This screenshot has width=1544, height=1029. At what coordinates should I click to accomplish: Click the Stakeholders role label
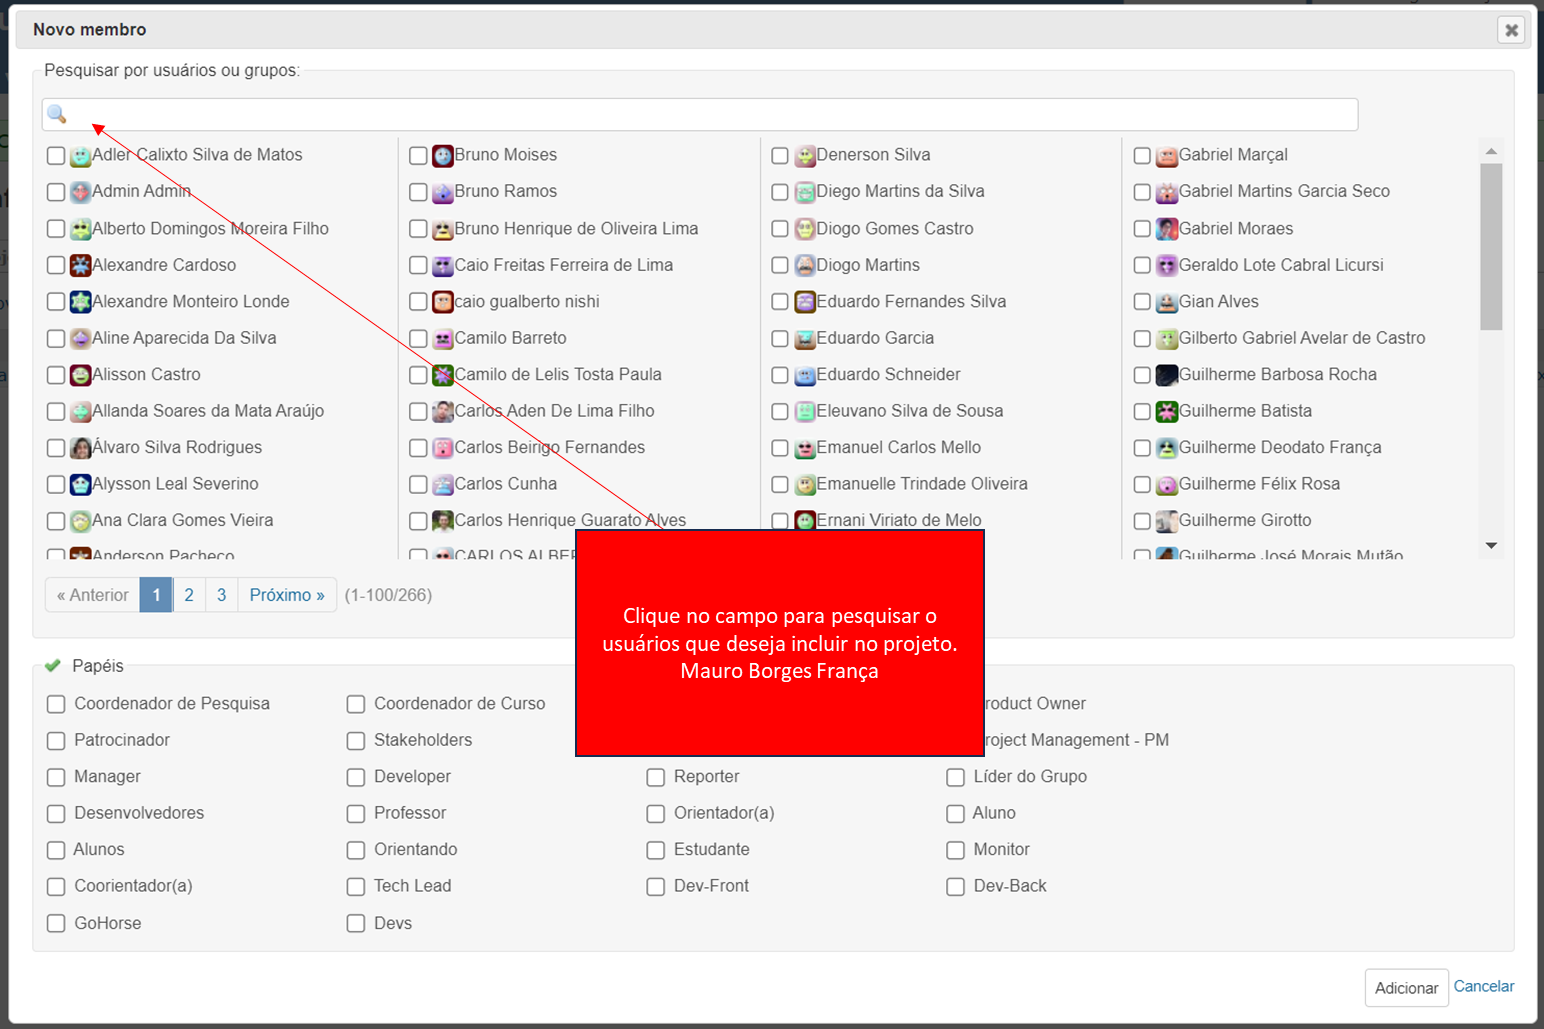423,740
